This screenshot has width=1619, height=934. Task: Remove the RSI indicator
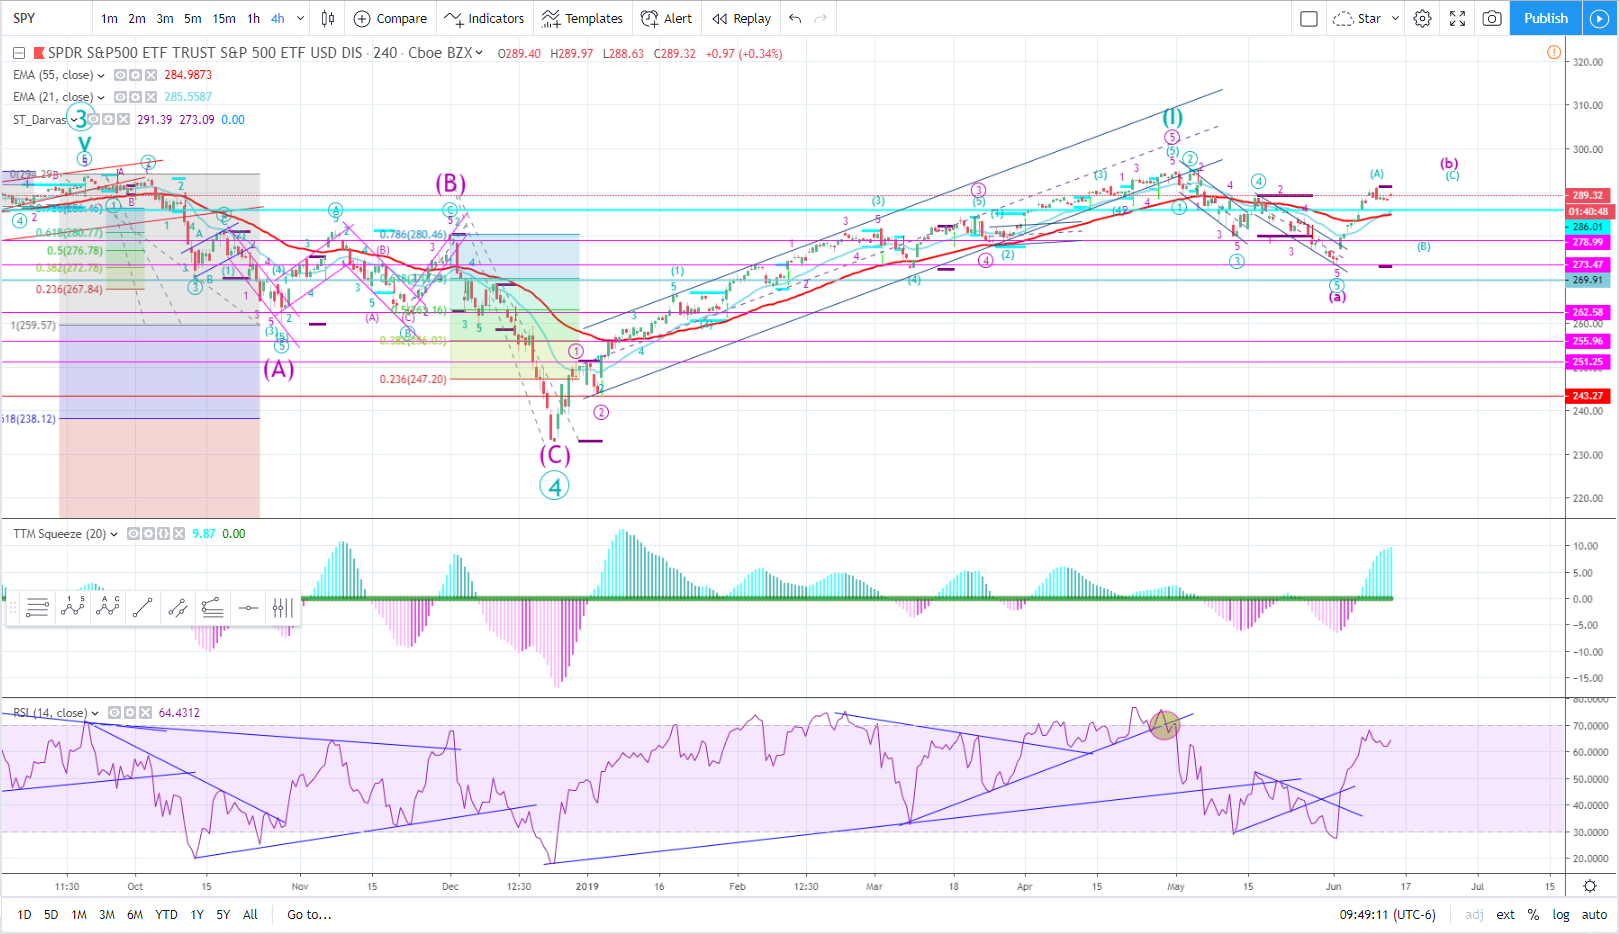click(x=144, y=713)
